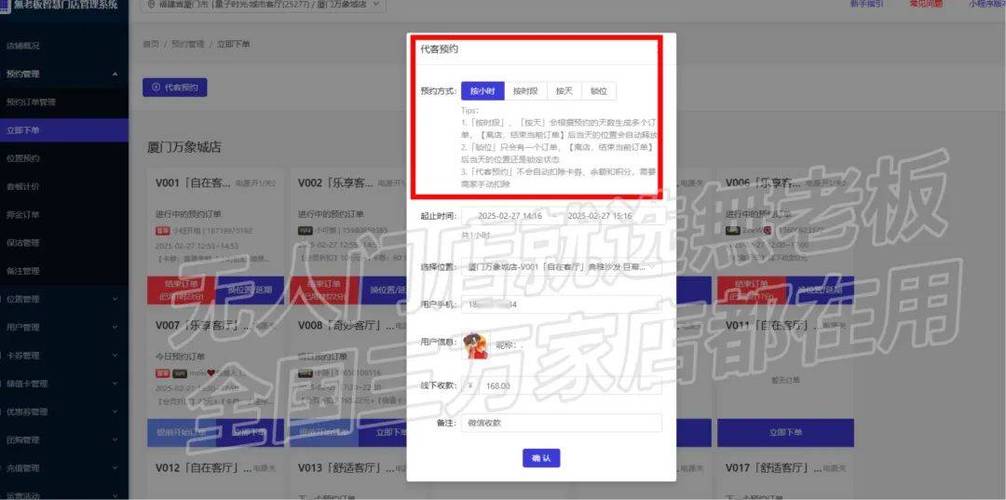Click 立即下单 on the V011 card
The width and height of the screenshot is (1006, 500).
[x=785, y=433]
